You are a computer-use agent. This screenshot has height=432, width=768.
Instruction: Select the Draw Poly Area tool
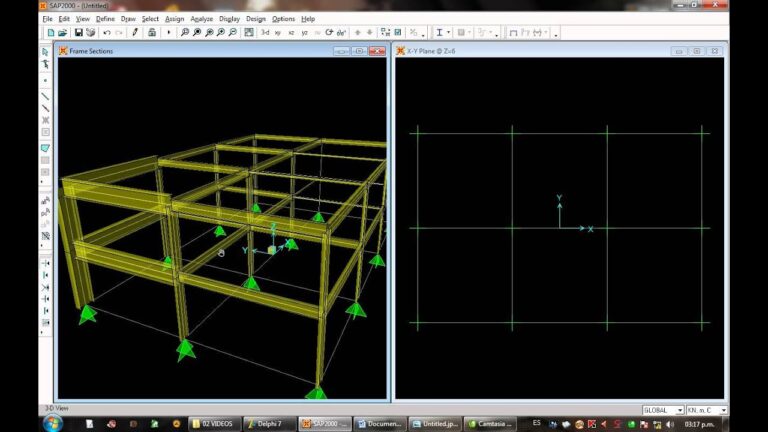coord(45,148)
